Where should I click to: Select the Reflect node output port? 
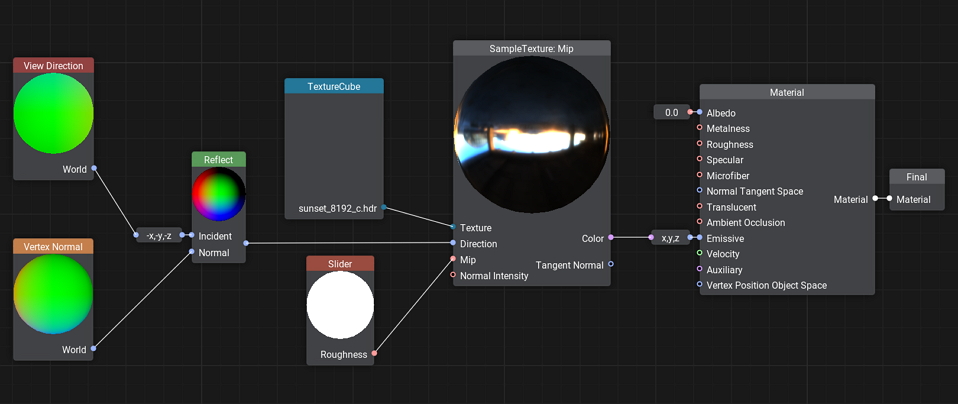point(246,243)
